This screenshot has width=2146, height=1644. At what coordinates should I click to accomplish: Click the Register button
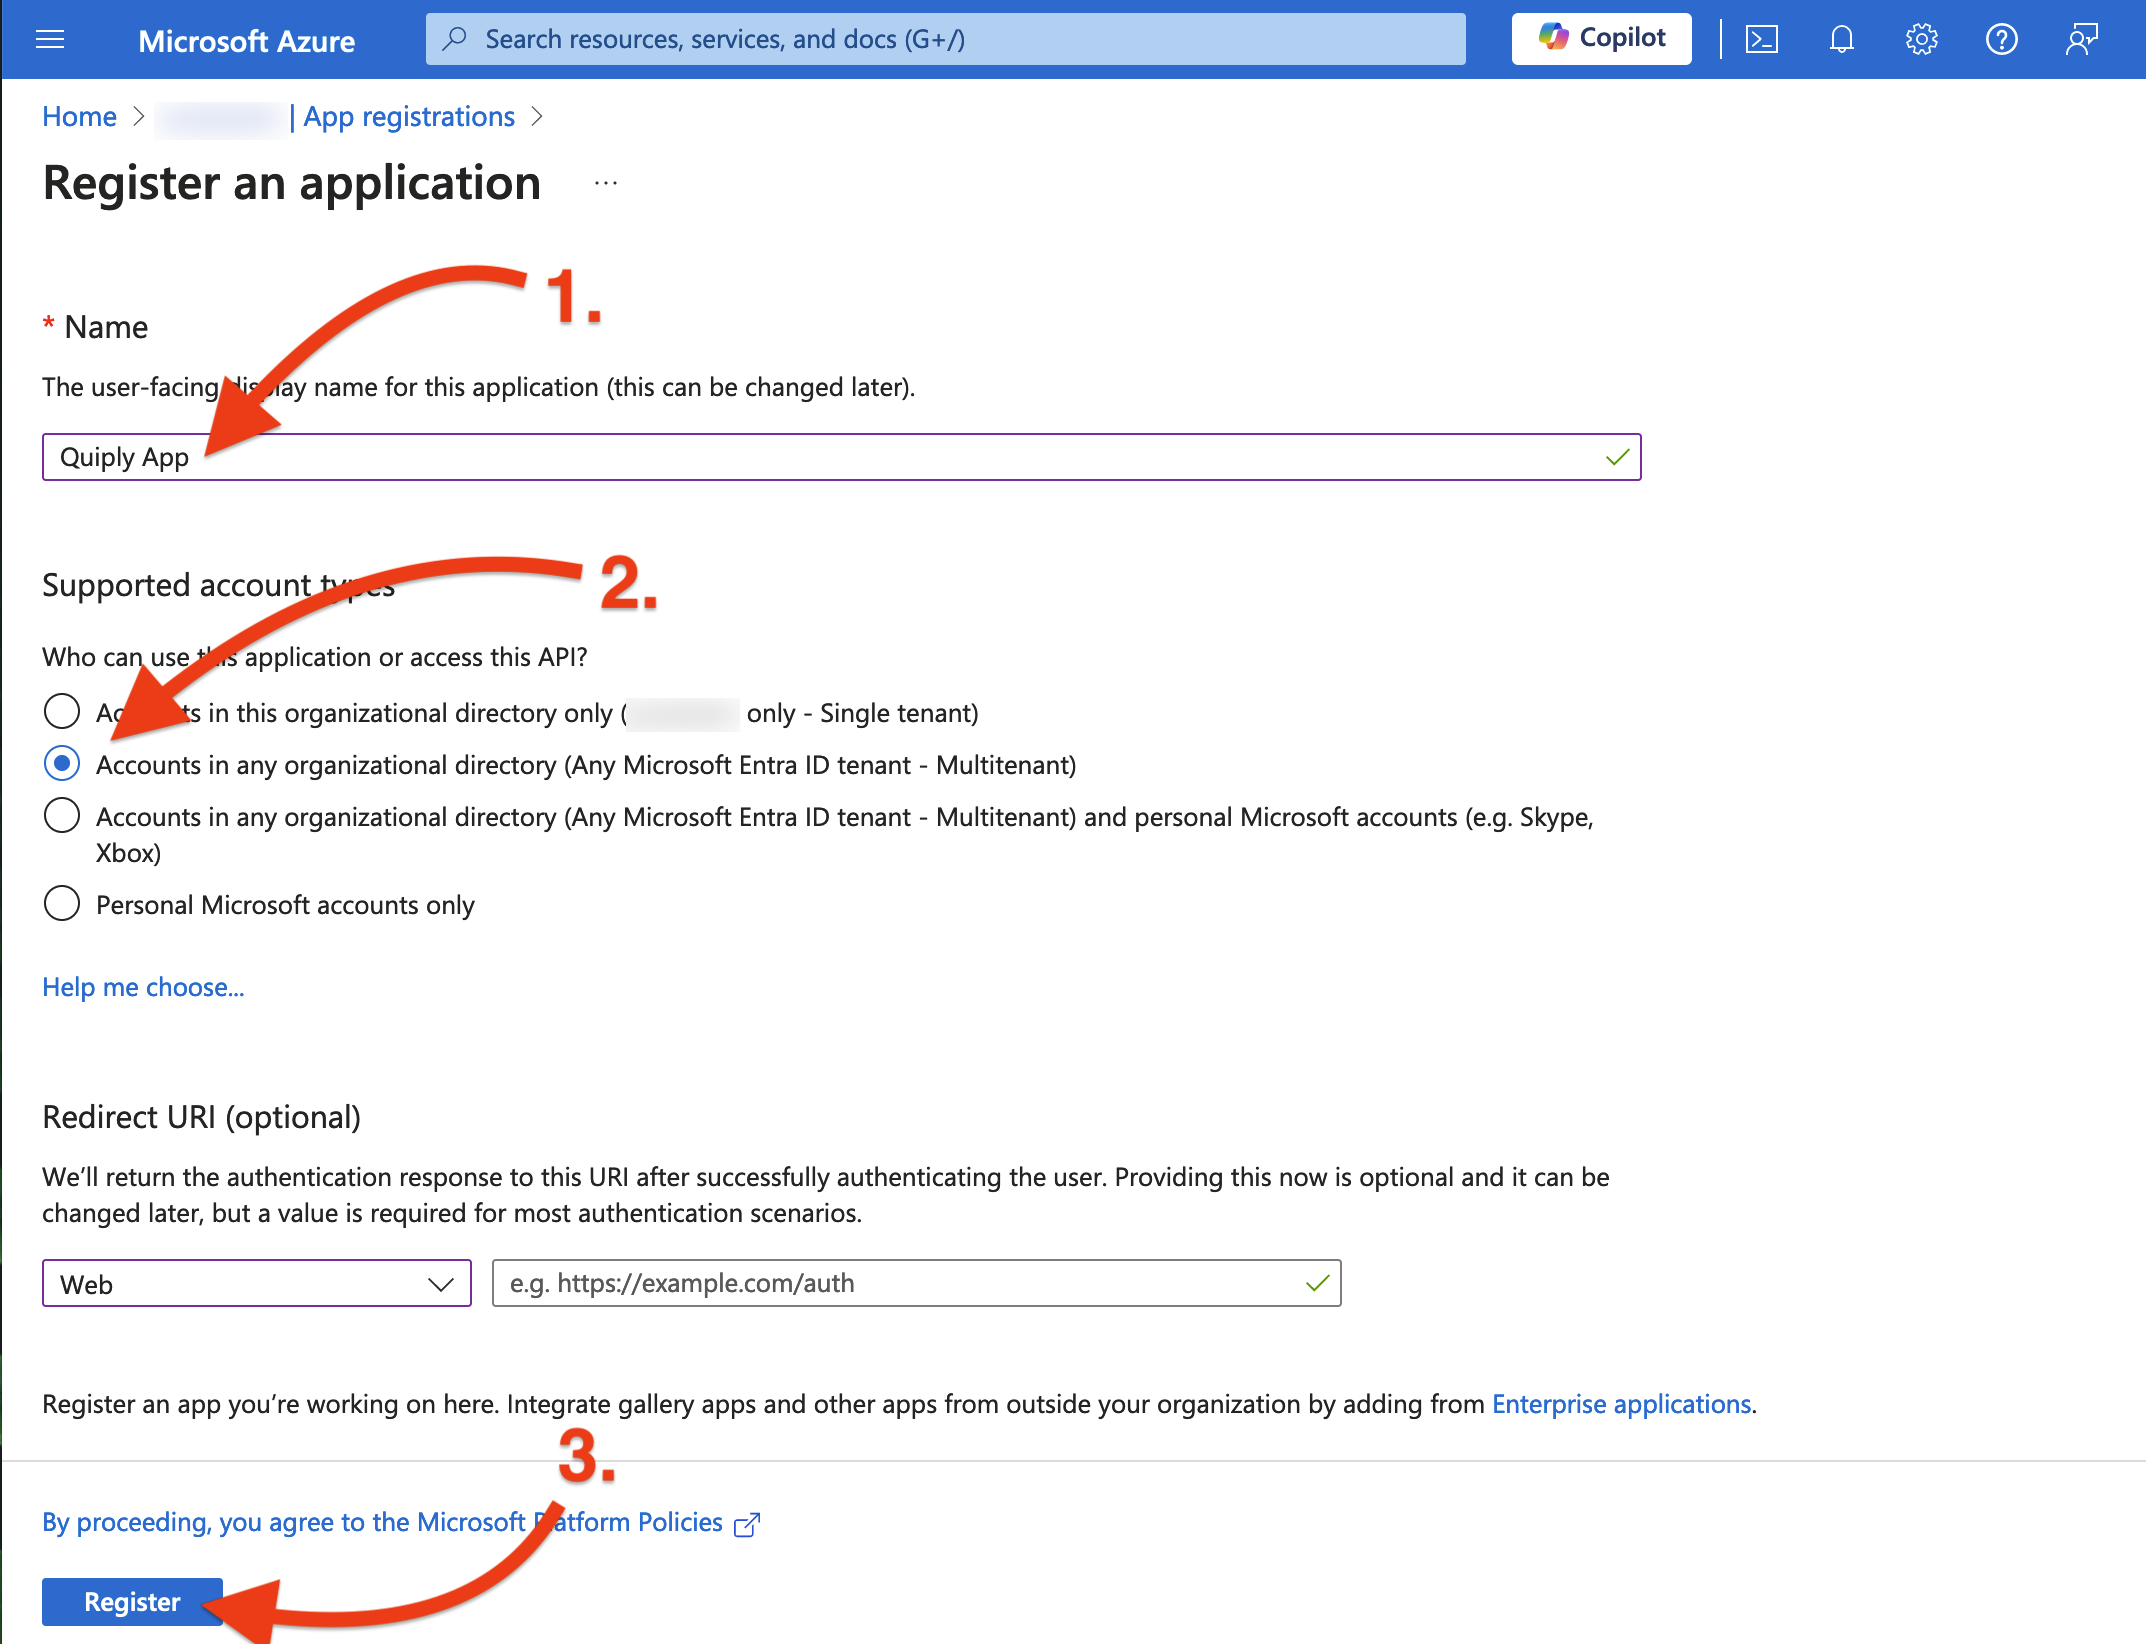[132, 1602]
